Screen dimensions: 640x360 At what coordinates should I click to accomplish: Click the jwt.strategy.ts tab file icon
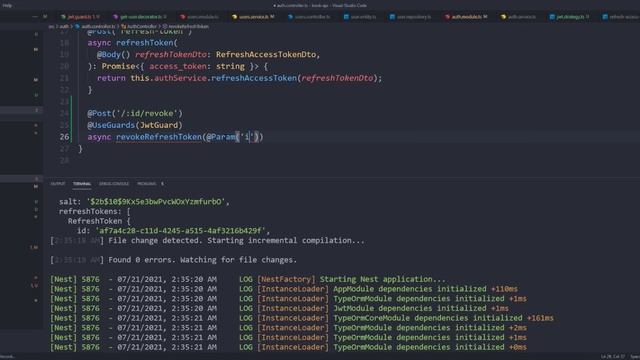pos(552,17)
